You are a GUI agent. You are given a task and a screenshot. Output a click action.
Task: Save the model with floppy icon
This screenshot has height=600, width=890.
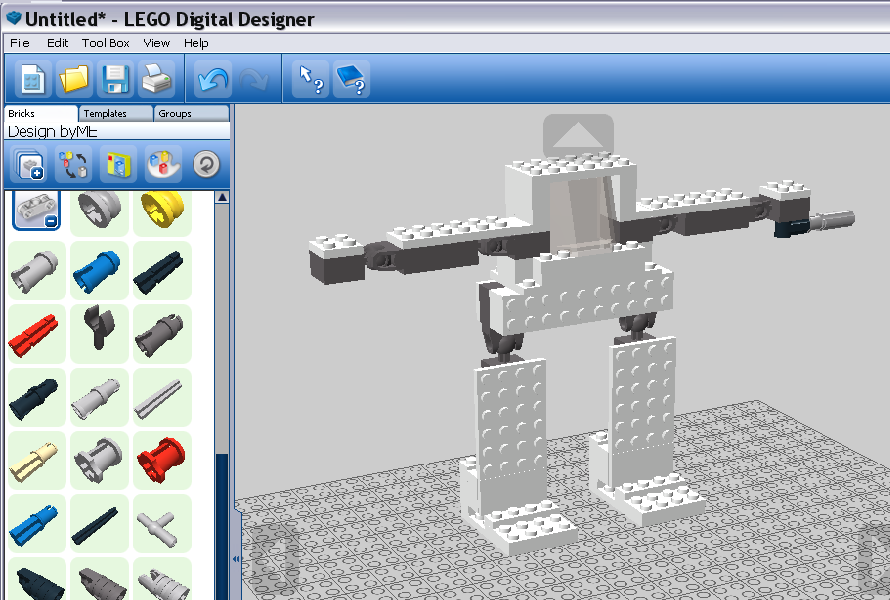click(115, 79)
